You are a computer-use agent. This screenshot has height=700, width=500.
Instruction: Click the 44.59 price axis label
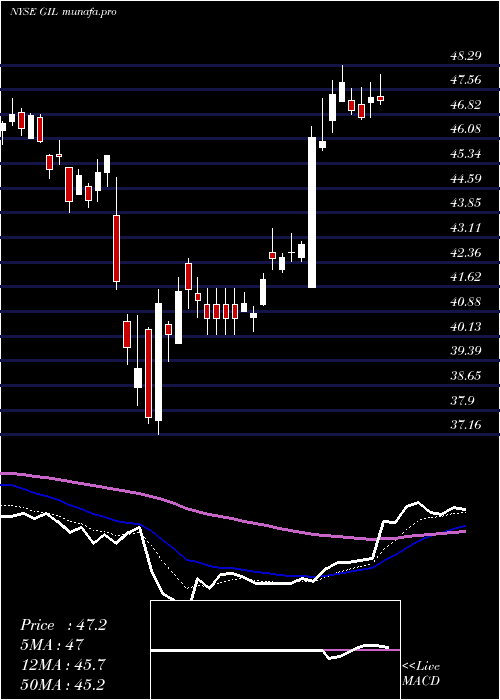(466, 179)
